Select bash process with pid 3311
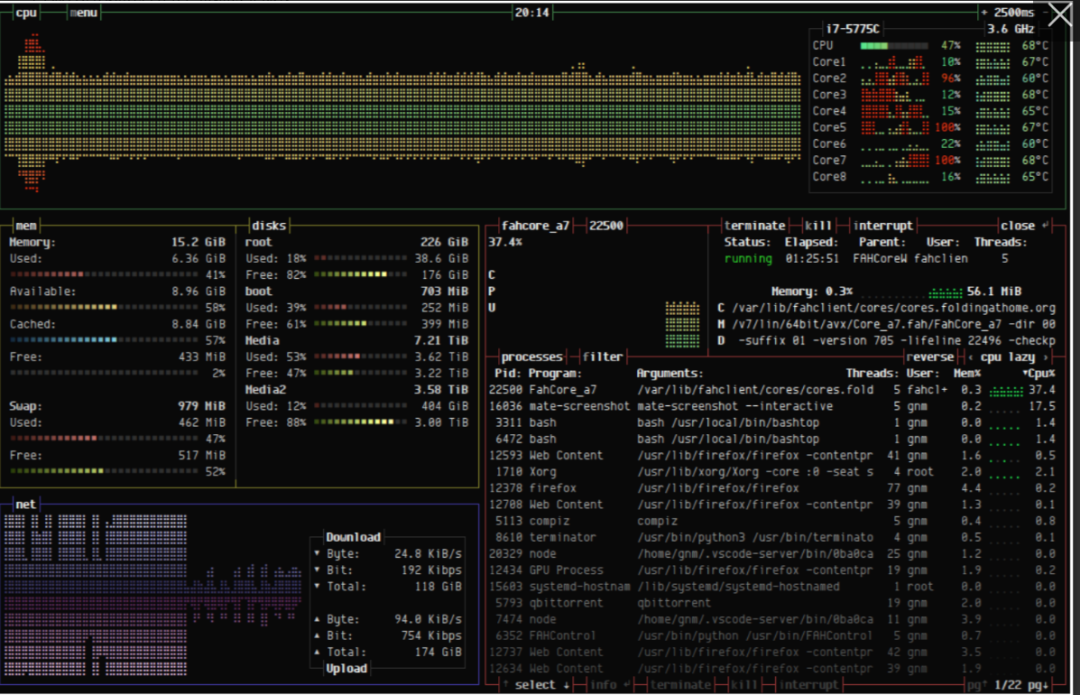 [x=772, y=423]
